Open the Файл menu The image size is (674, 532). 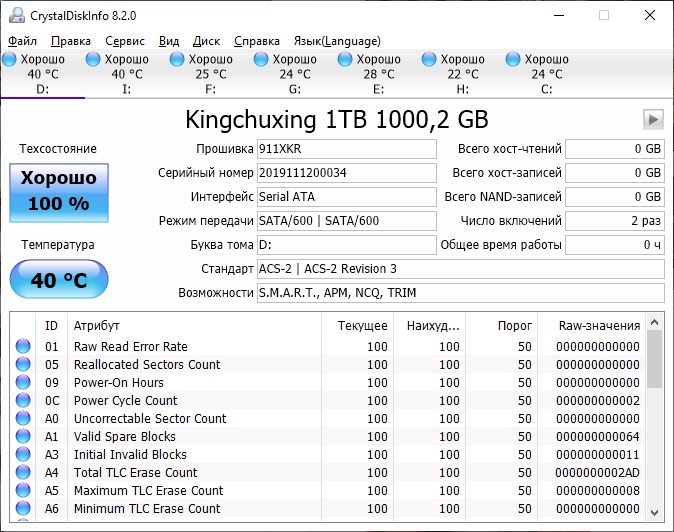22,41
